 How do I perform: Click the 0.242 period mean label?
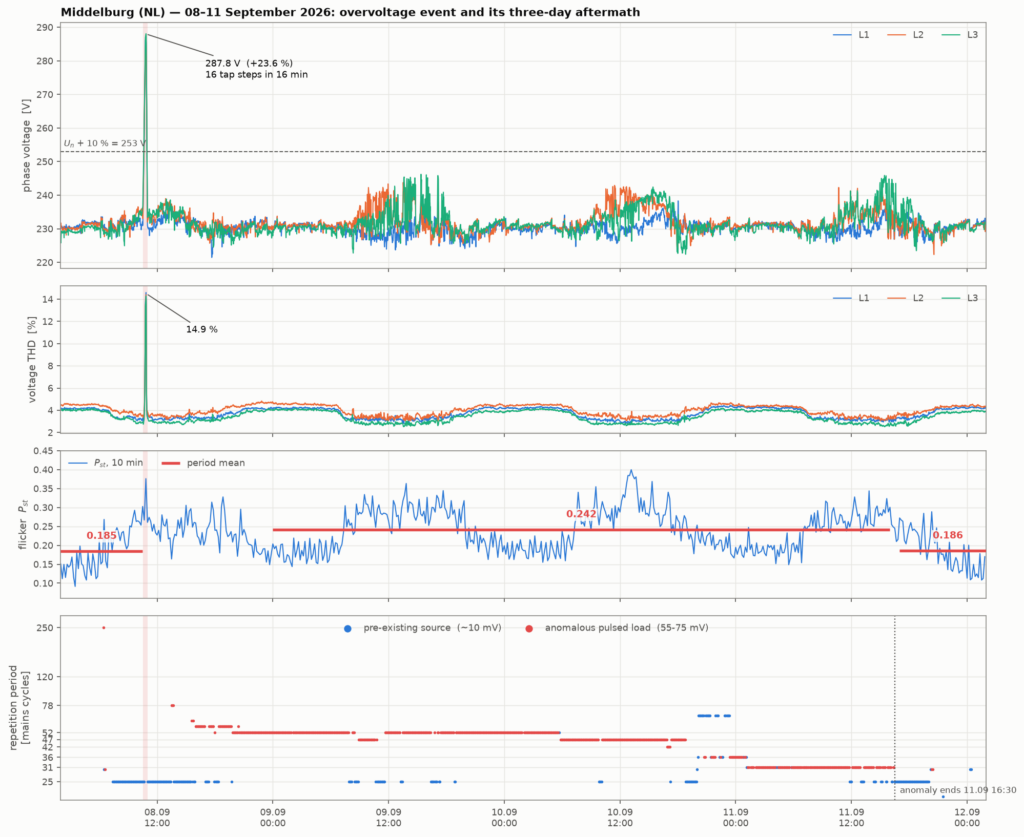[x=581, y=514]
